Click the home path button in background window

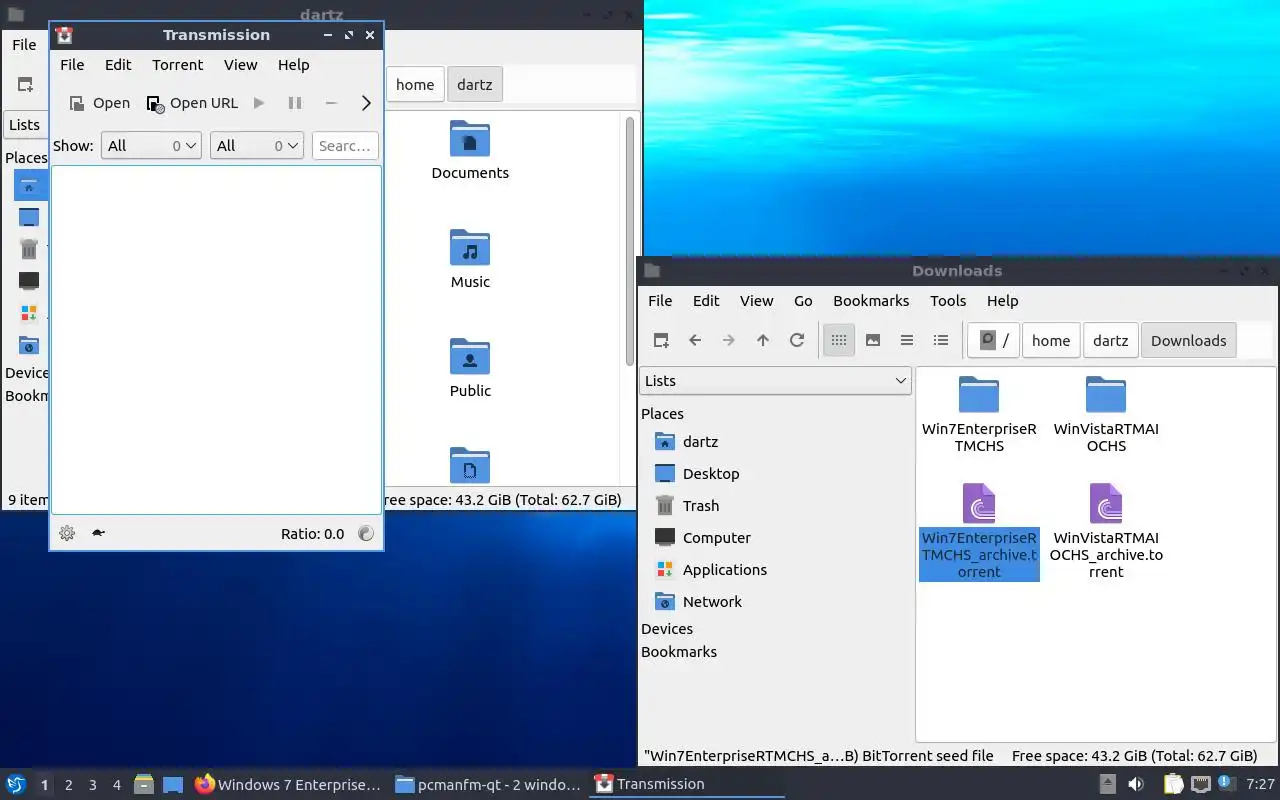click(x=415, y=85)
